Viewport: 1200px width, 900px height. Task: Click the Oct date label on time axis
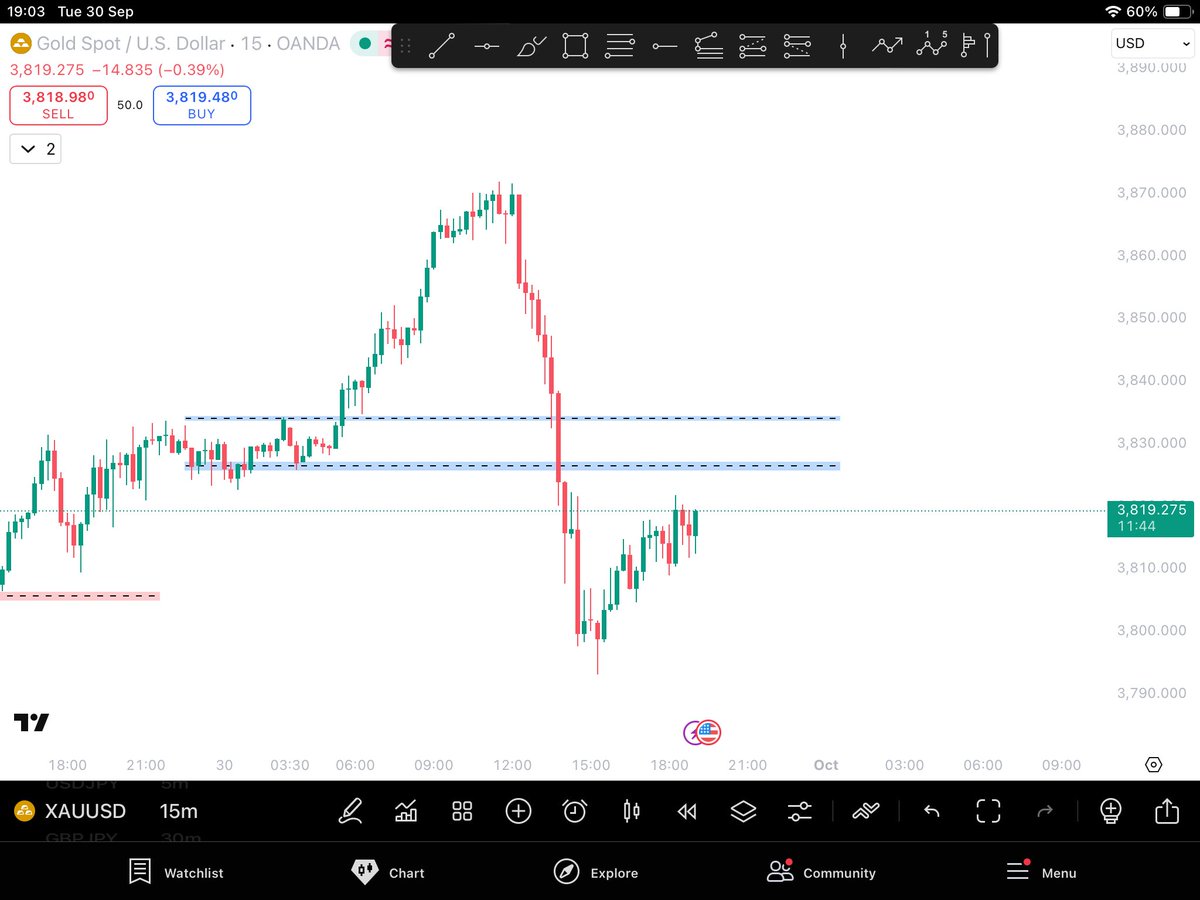pos(825,765)
